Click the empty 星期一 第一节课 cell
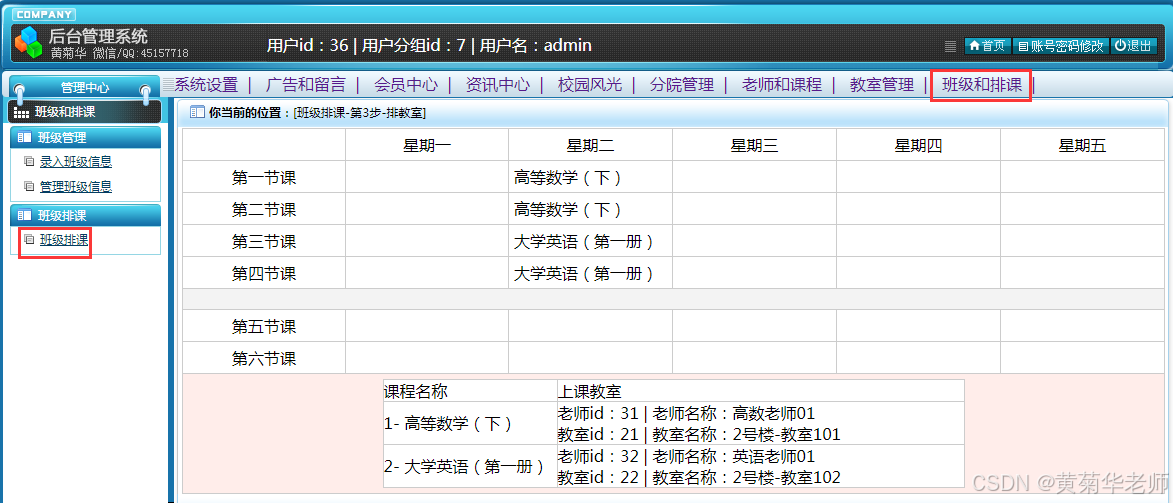1173x503 pixels. coord(426,177)
